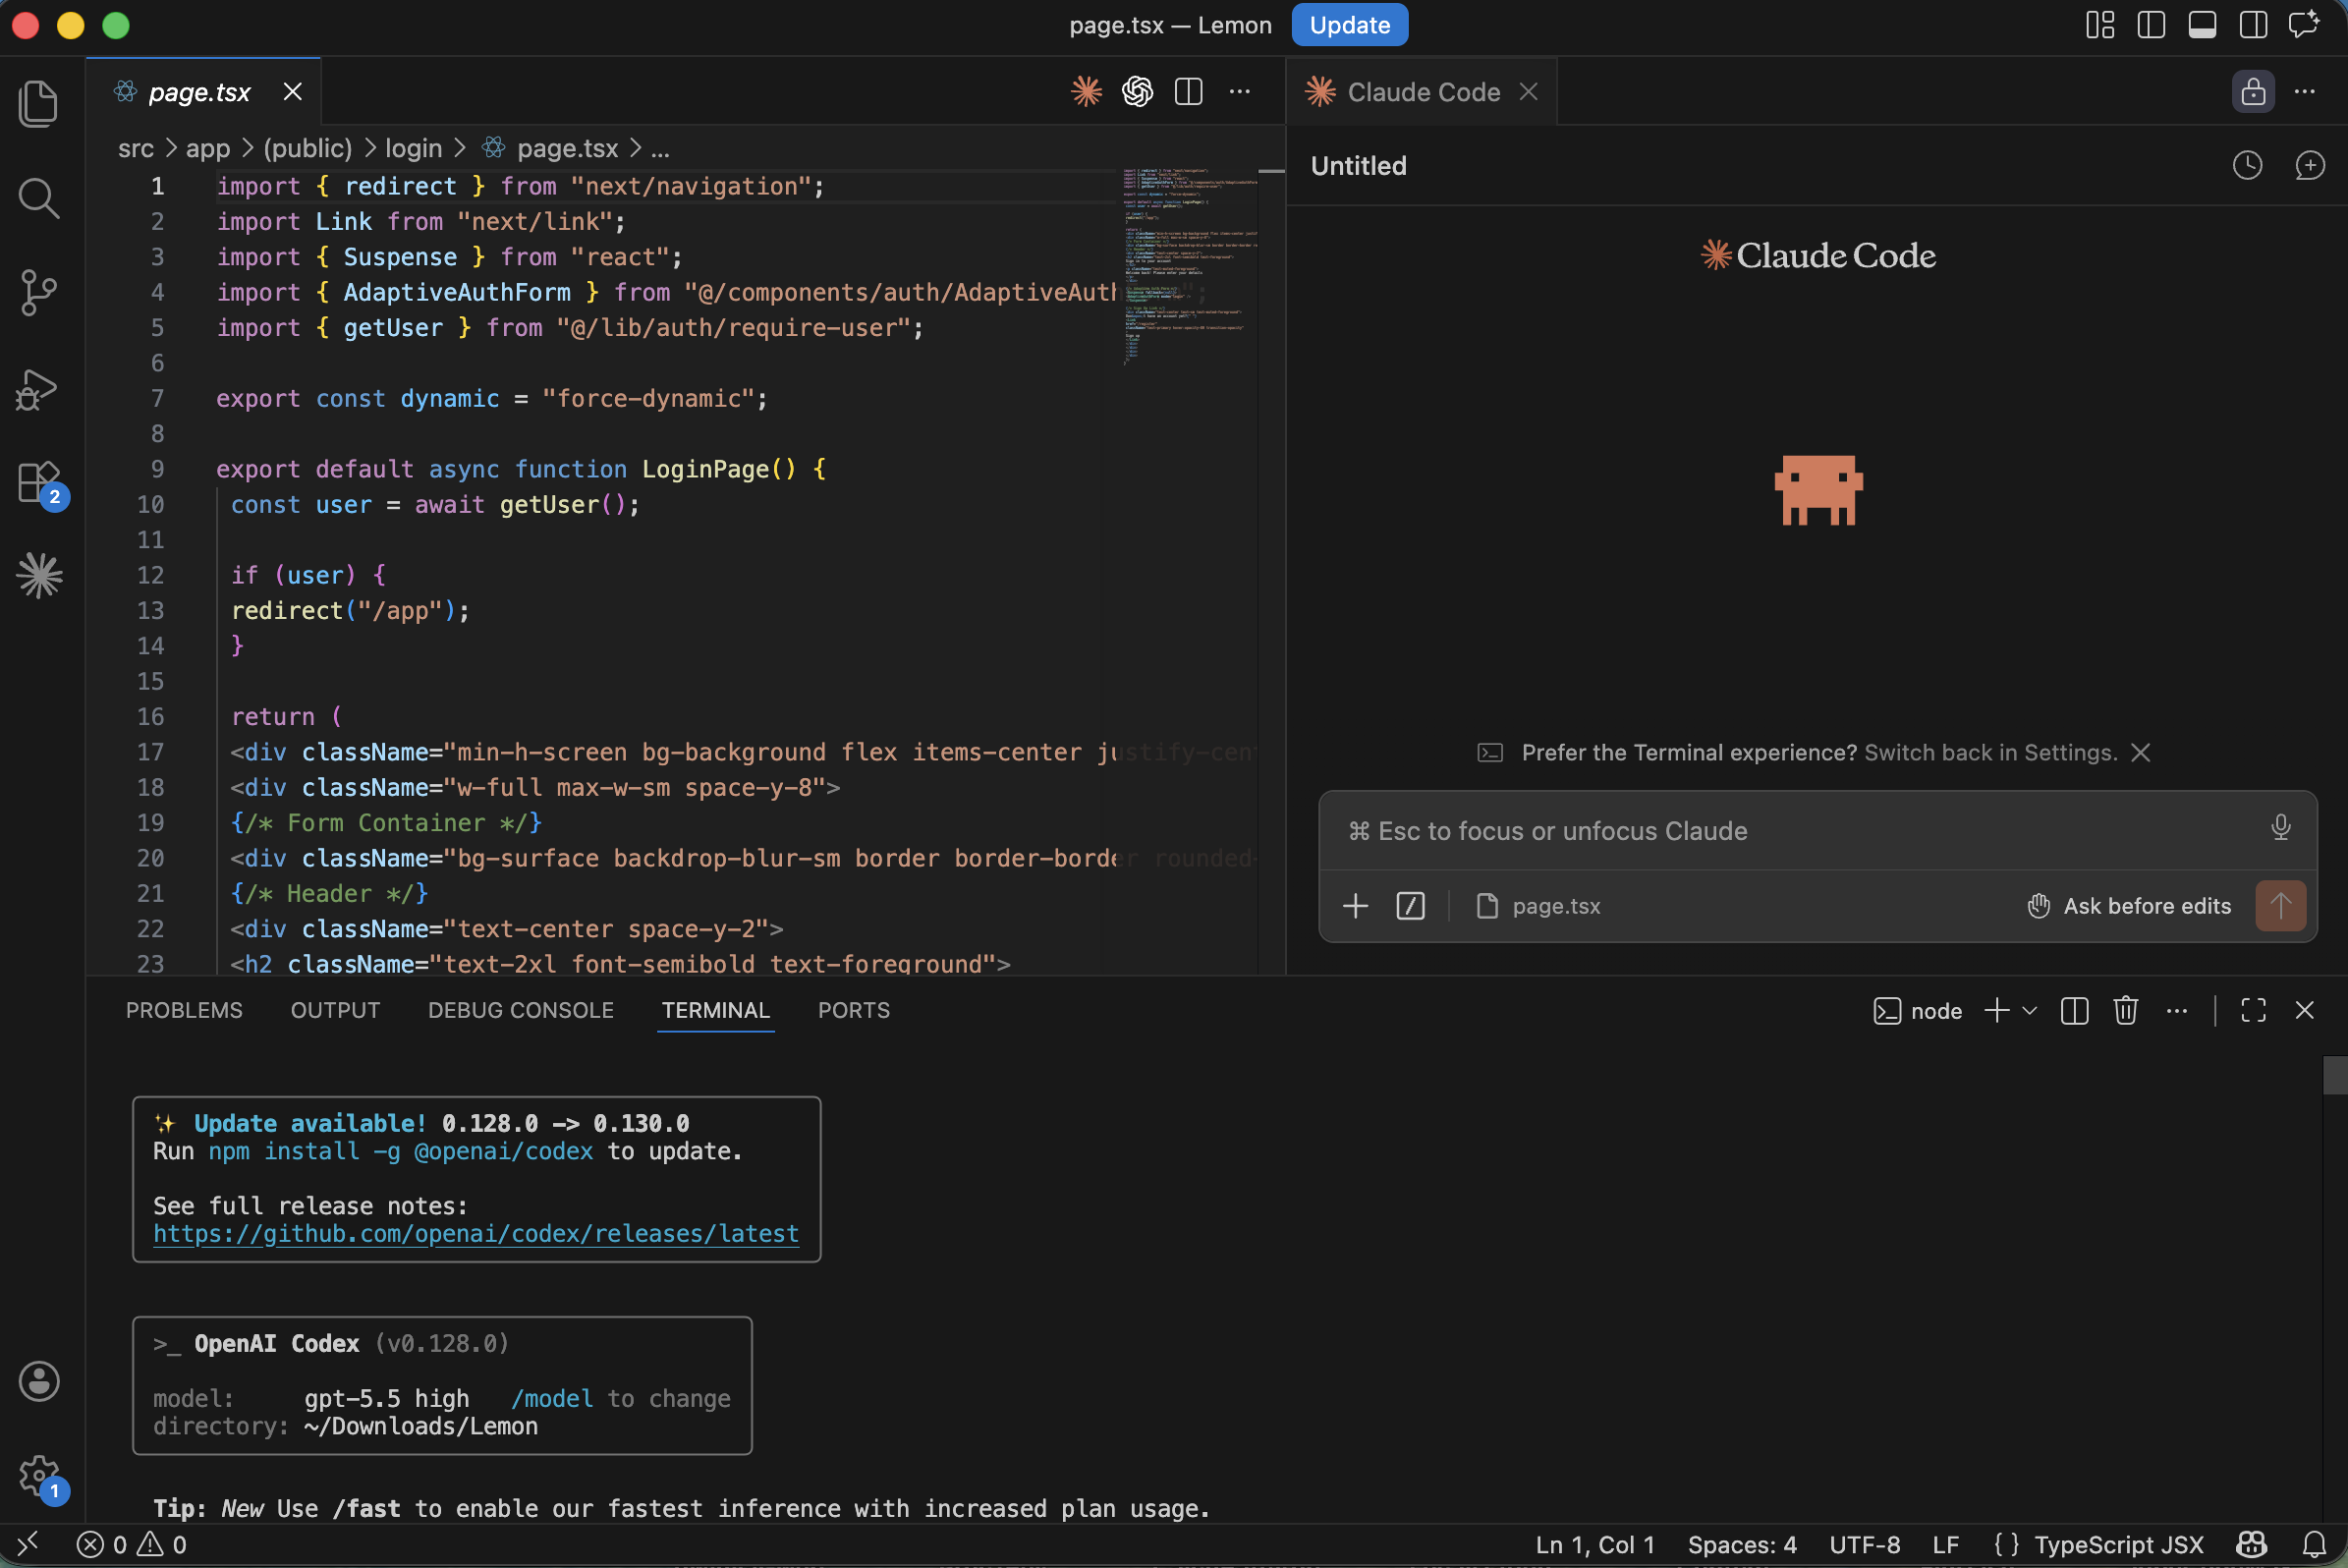Toggle the secondary side bar
The image size is (2348, 1568).
pyautogui.click(x=2253, y=25)
